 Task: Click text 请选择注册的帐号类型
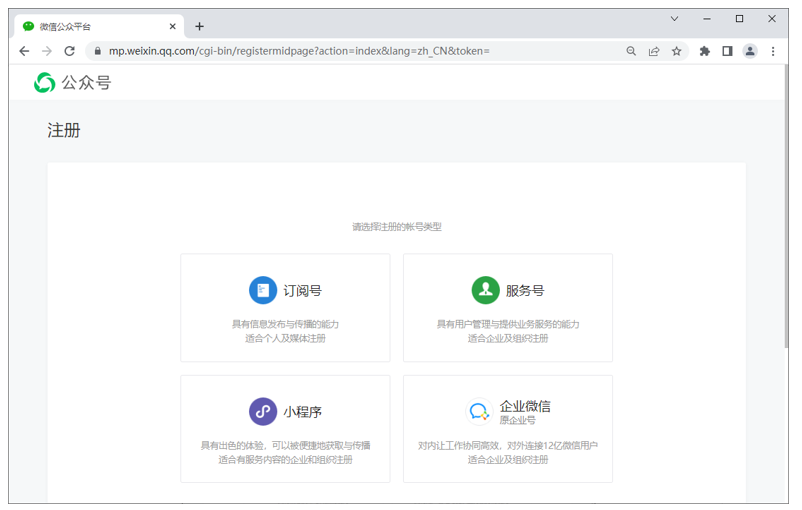(x=397, y=227)
